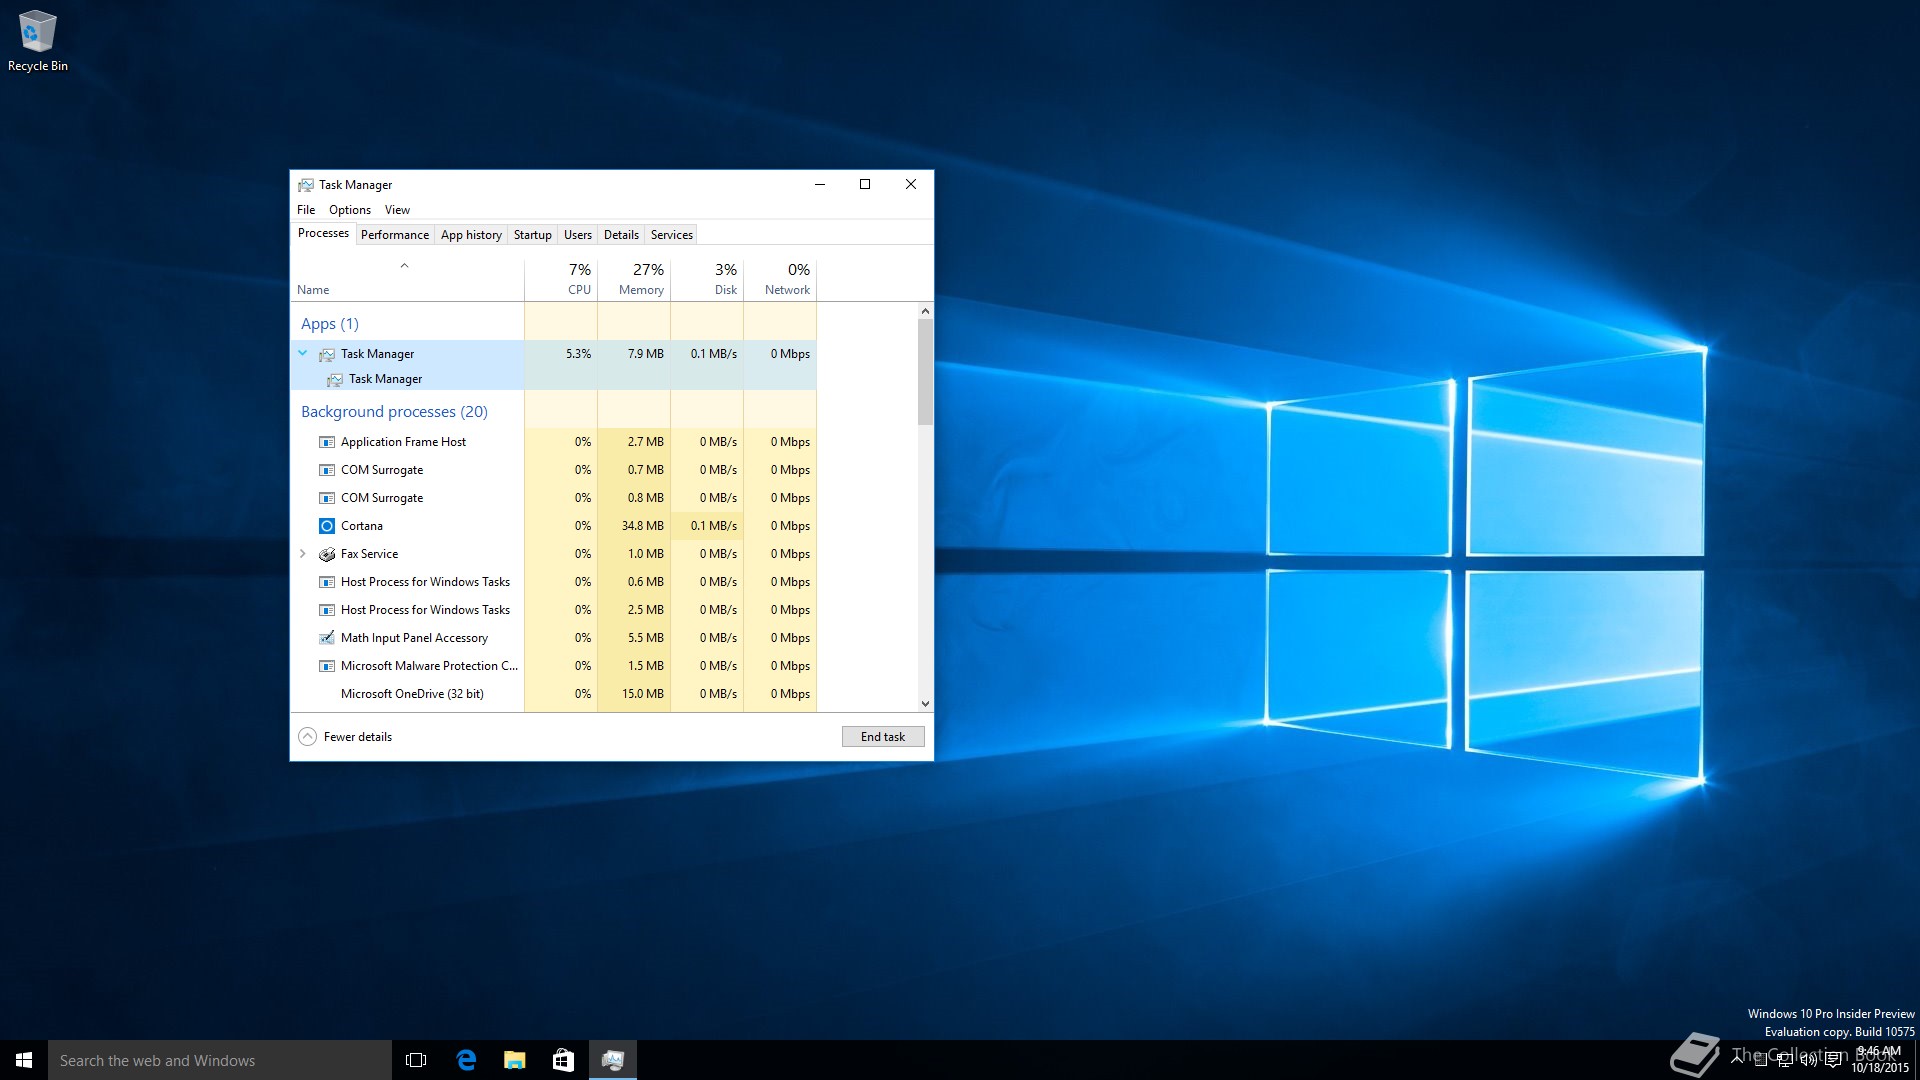Switch to the Users tab
Viewport: 1920px width, 1080px height.
[578, 235]
